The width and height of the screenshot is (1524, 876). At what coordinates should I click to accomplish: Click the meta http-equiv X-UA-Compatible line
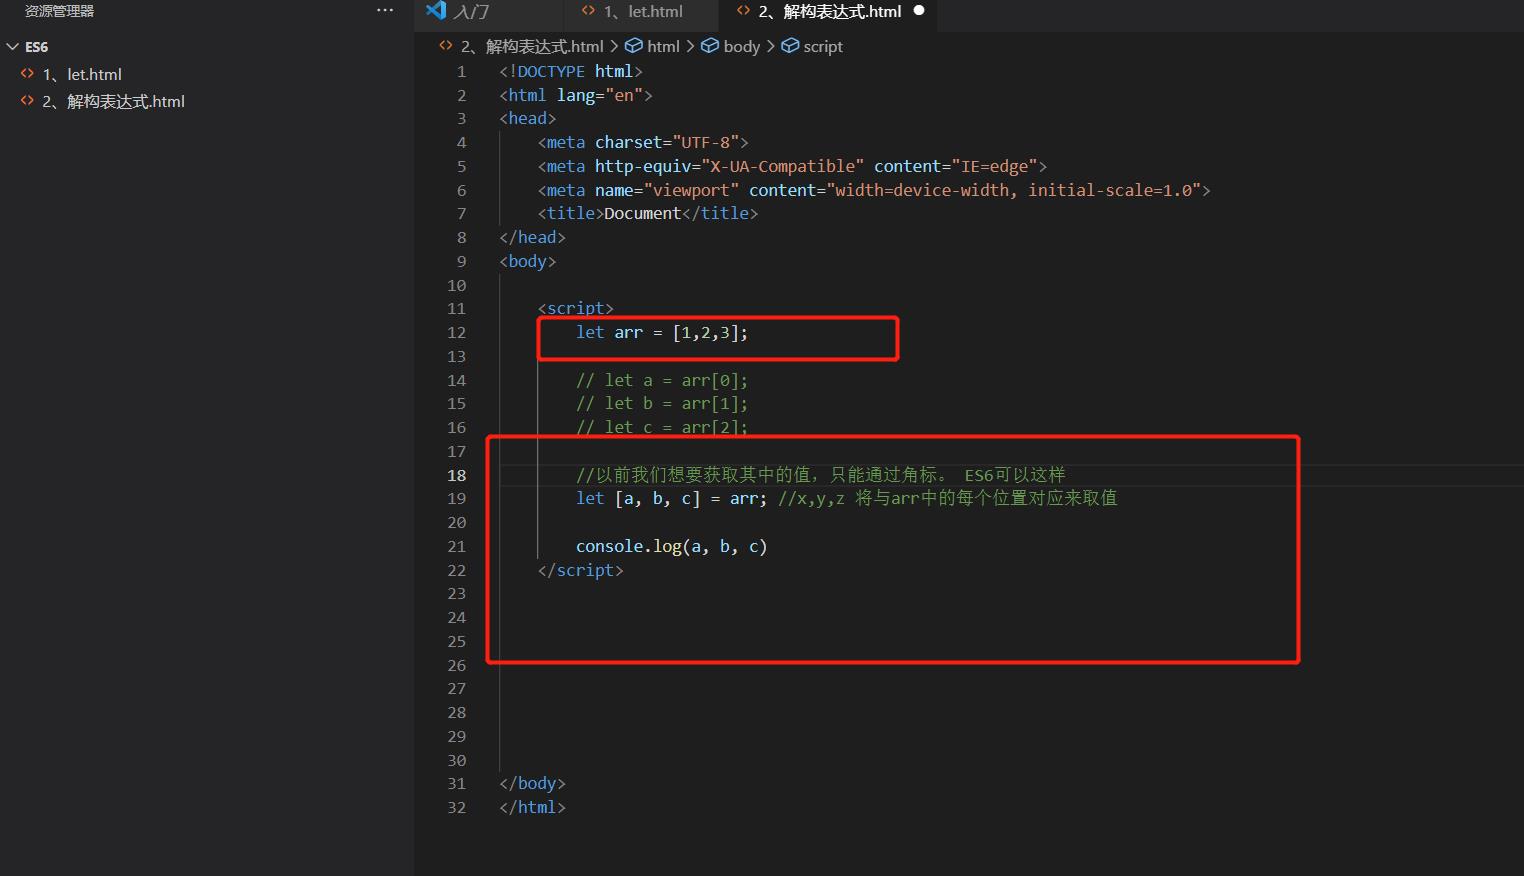[x=792, y=166]
